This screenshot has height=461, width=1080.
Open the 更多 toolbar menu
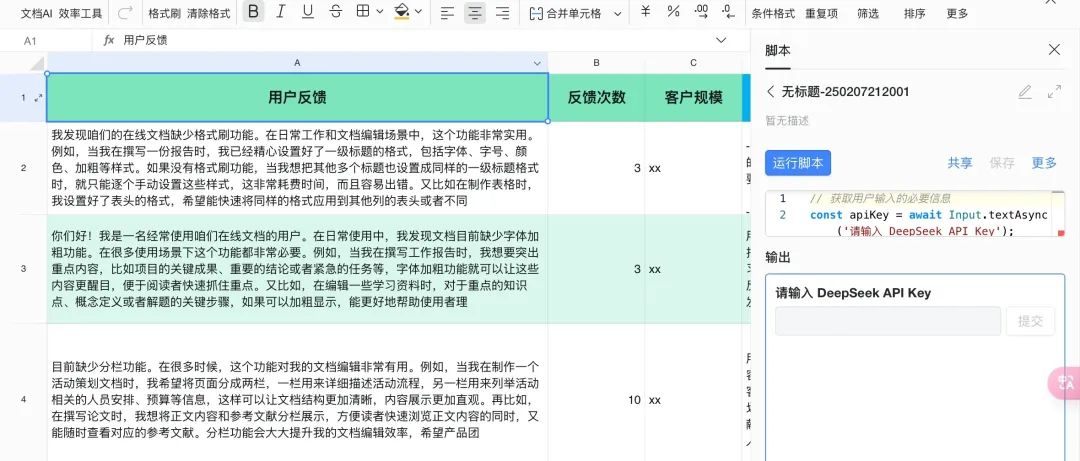point(957,13)
